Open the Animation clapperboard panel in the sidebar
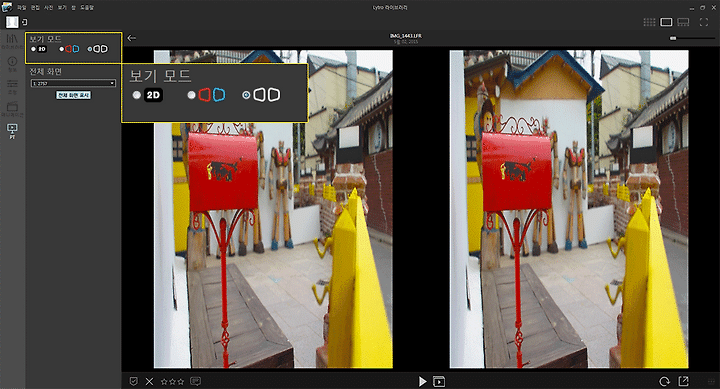The width and height of the screenshot is (720, 389). (12, 109)
